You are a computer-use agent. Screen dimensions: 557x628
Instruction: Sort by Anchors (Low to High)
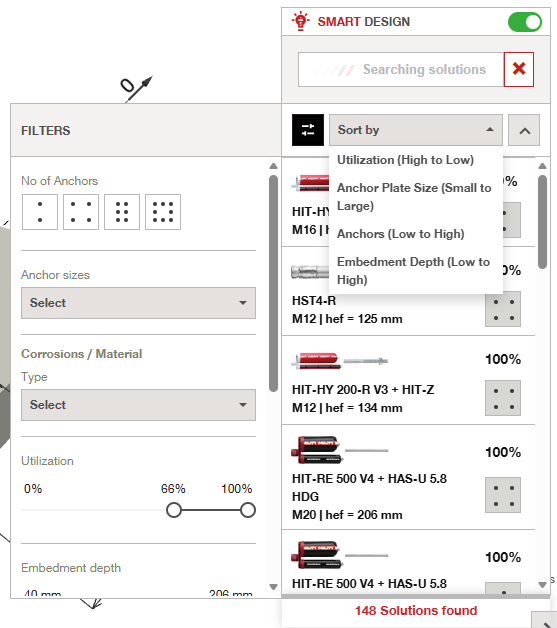coord(400,233)
